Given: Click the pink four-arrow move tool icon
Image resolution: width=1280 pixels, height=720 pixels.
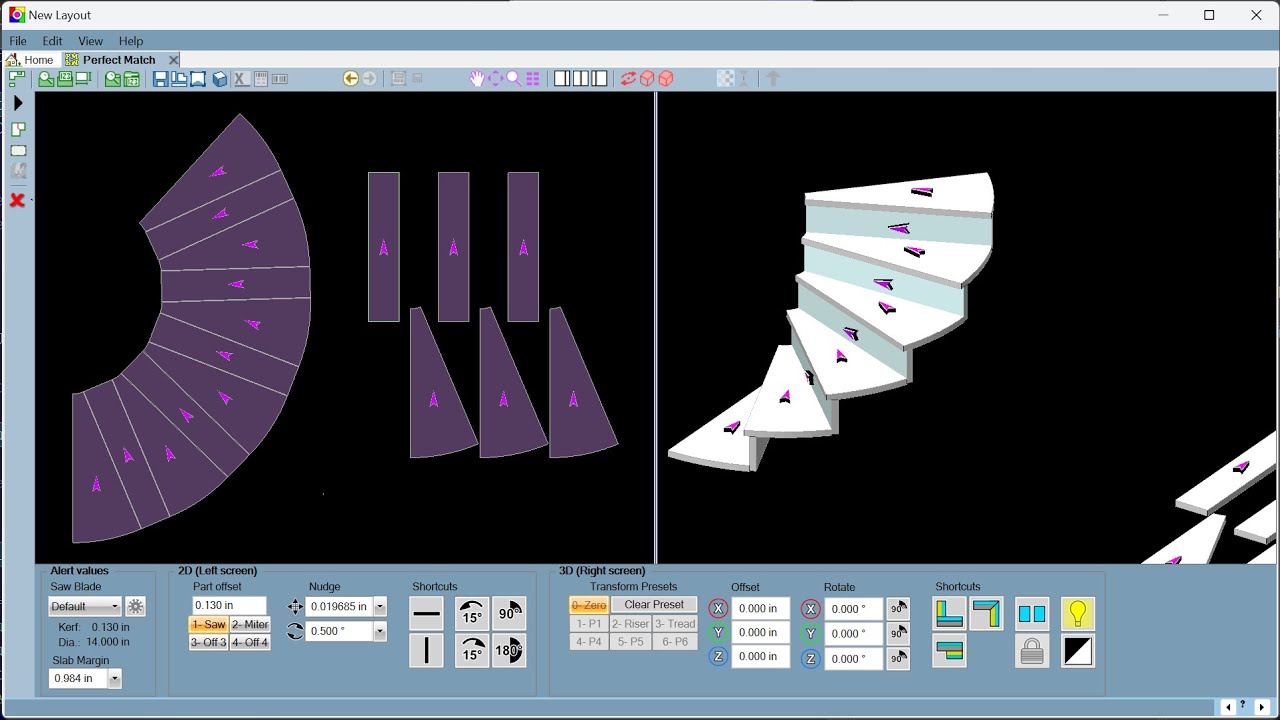Looking at the screenshot, I should click(495, 79).
